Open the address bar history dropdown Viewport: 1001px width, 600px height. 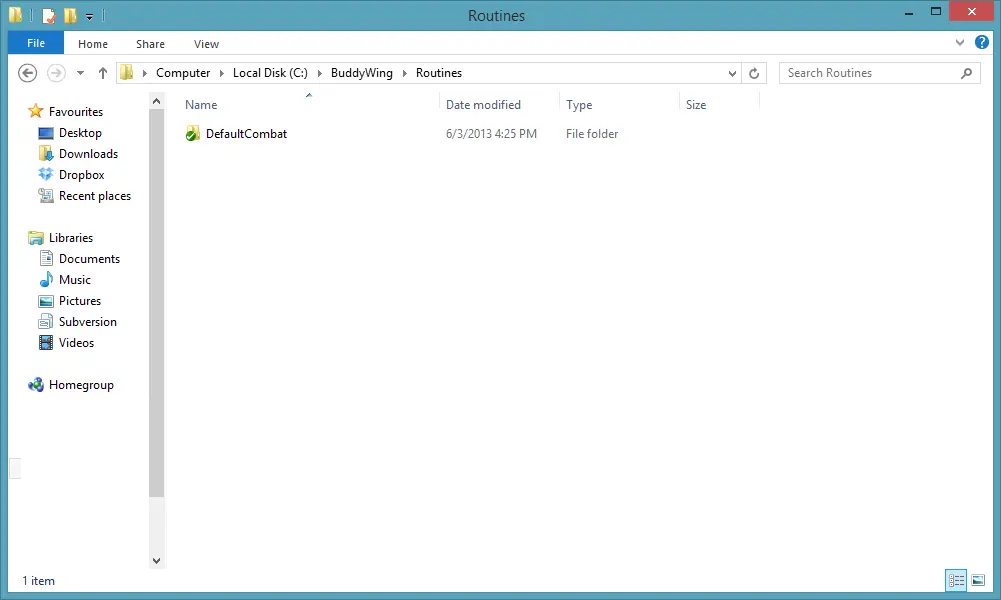tap(733, 73)
